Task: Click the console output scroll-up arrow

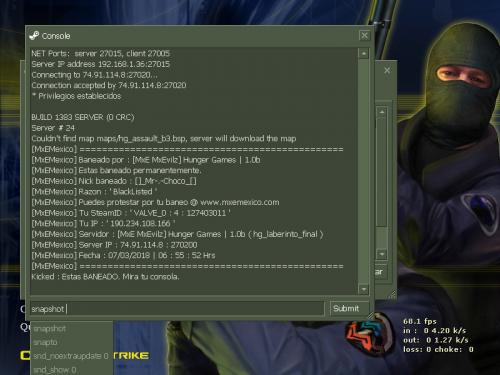Action: pos(364,53)
